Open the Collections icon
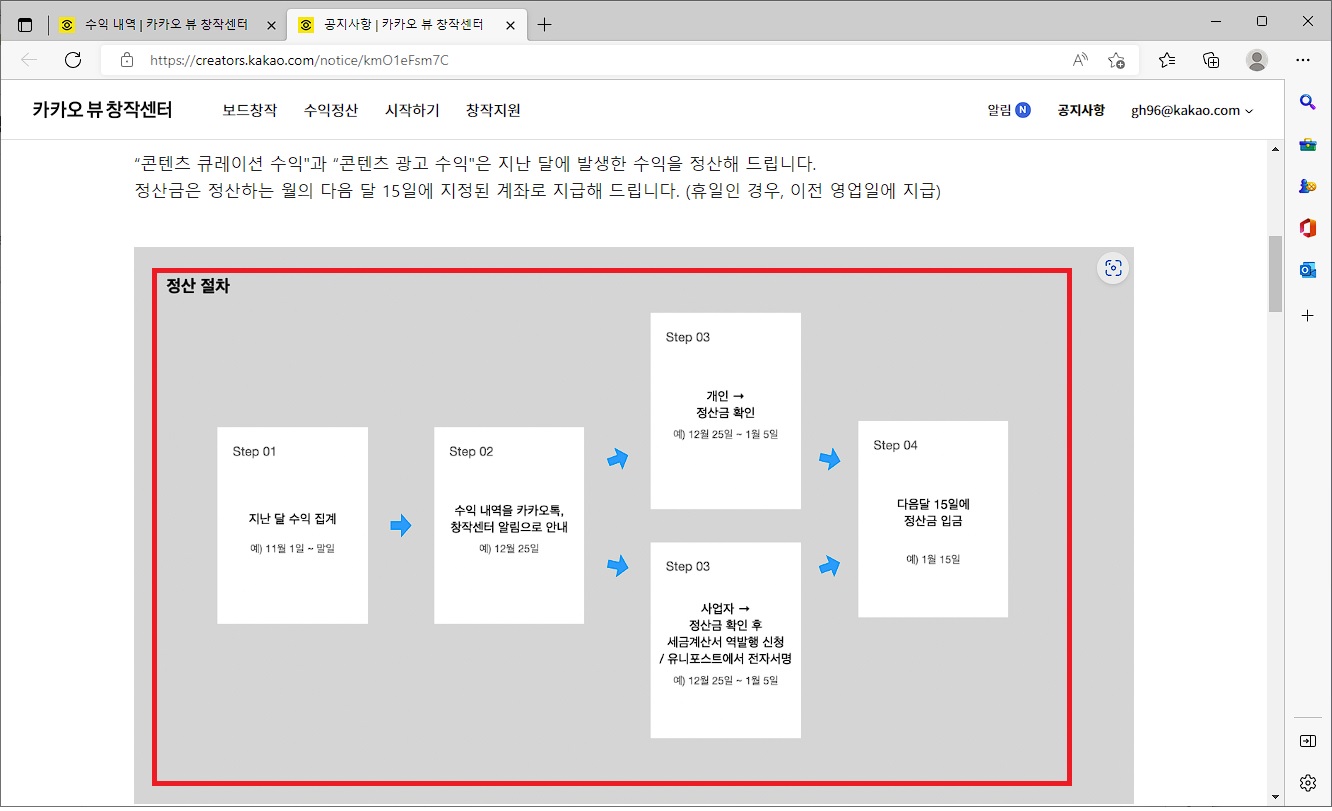 click(1211, 60)
